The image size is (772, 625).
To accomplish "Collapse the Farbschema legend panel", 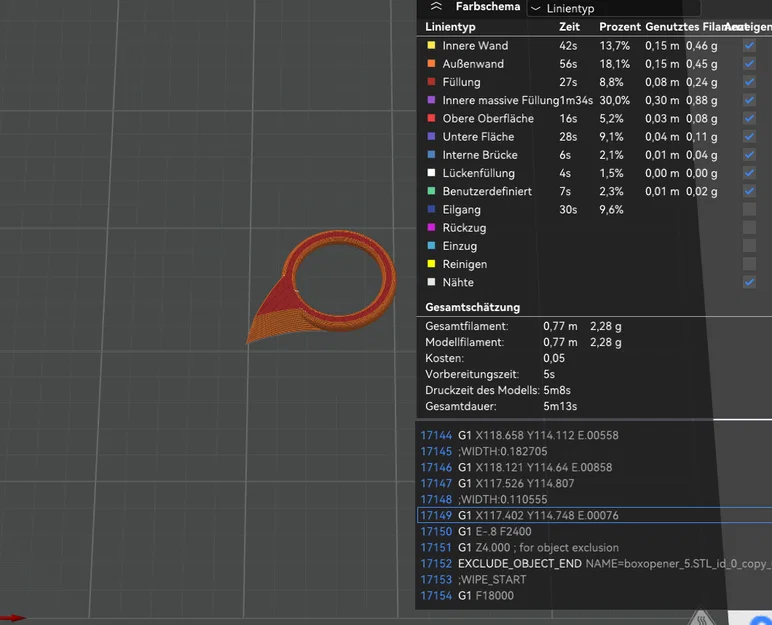I will tap(436, 6).
